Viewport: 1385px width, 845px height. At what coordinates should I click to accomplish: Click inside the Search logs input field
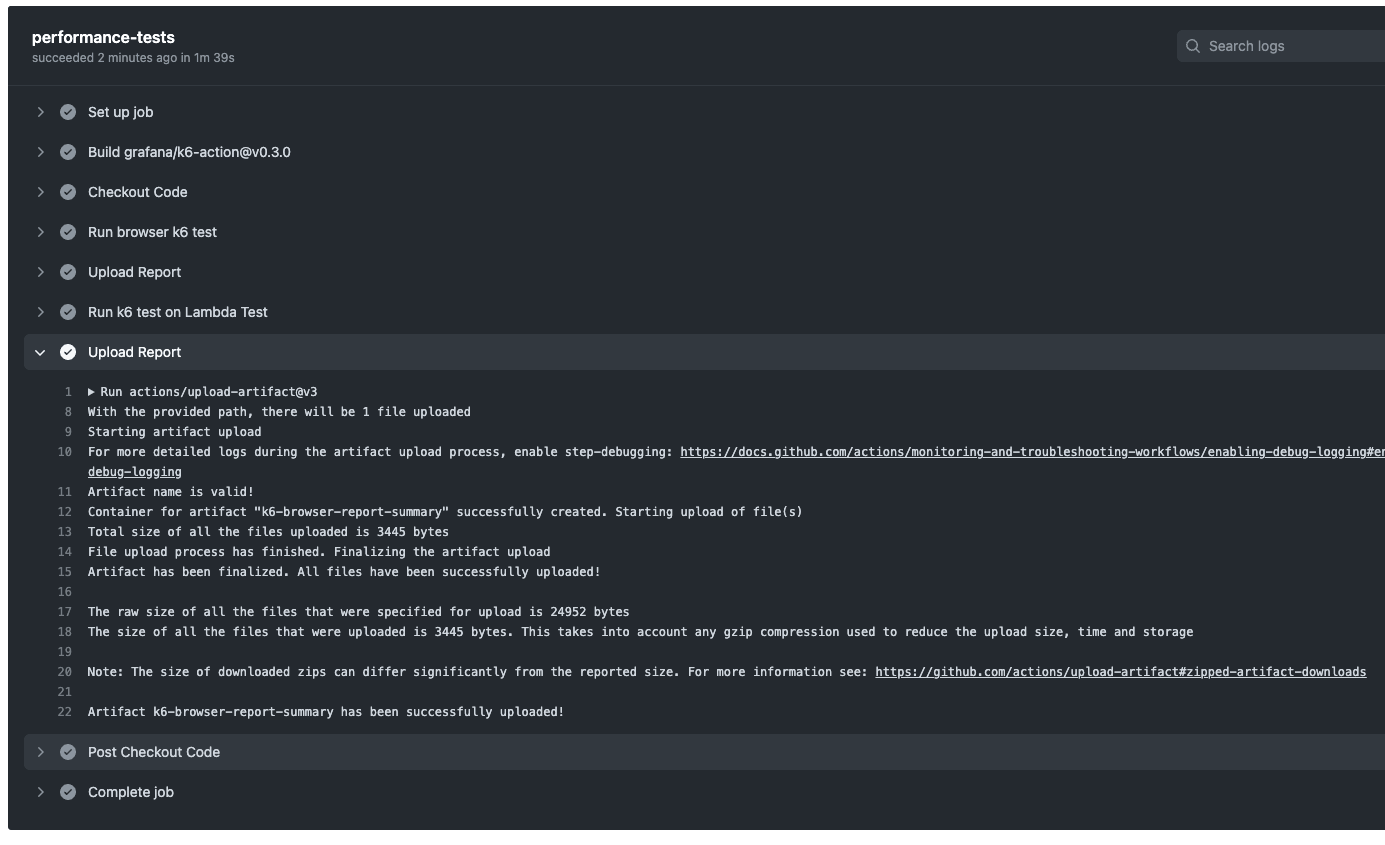click(x=1280, y=45)
